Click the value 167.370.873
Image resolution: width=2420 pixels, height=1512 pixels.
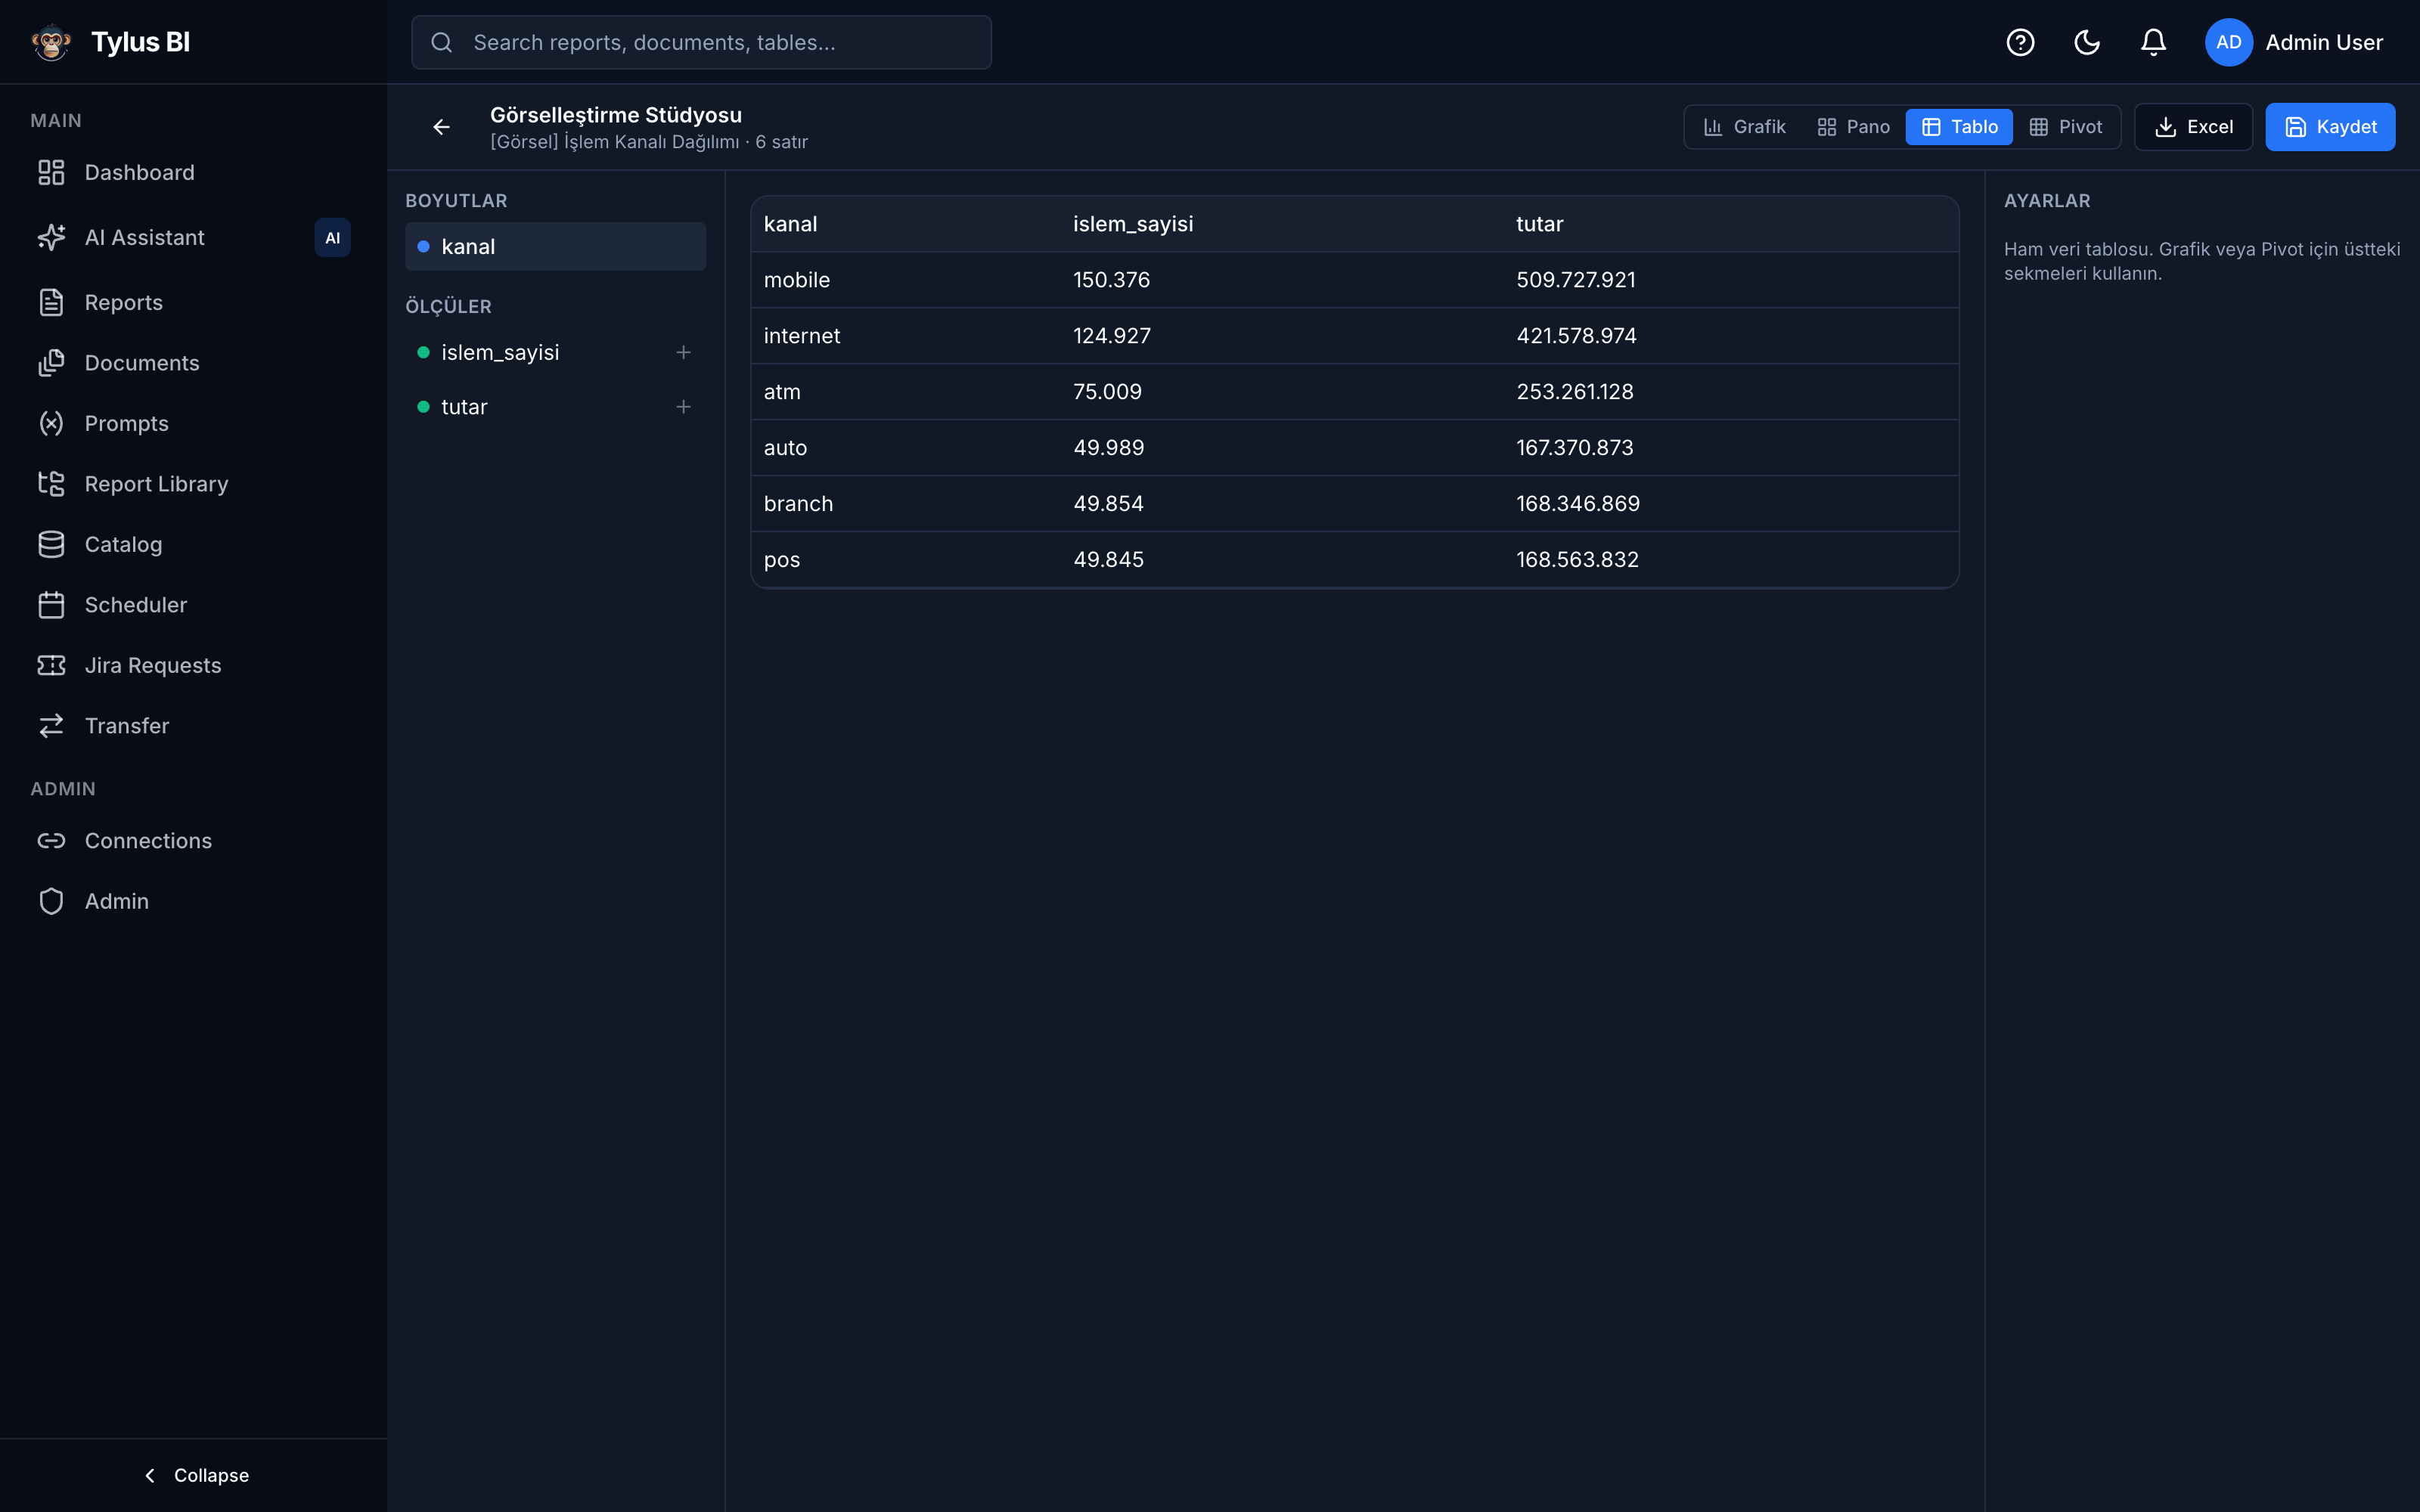click(x=1575, y=448)
